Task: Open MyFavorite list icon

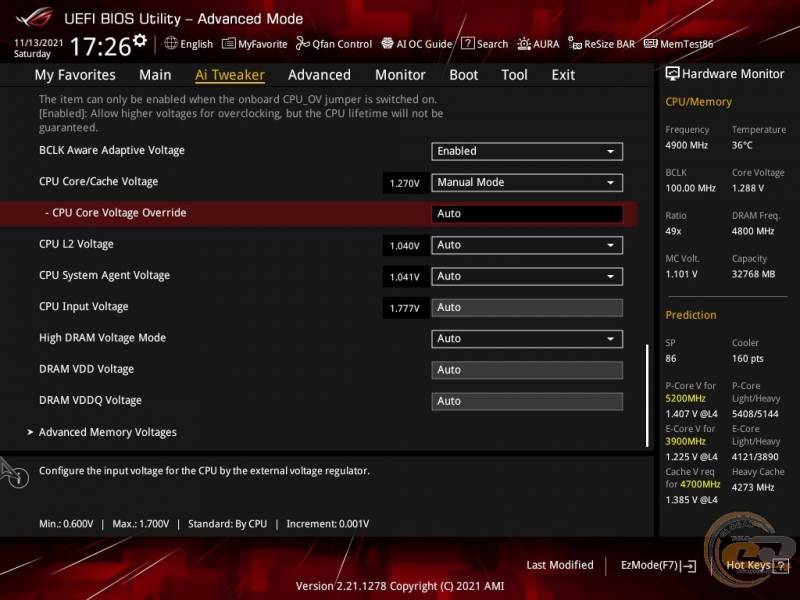Action: pos(229,43)
